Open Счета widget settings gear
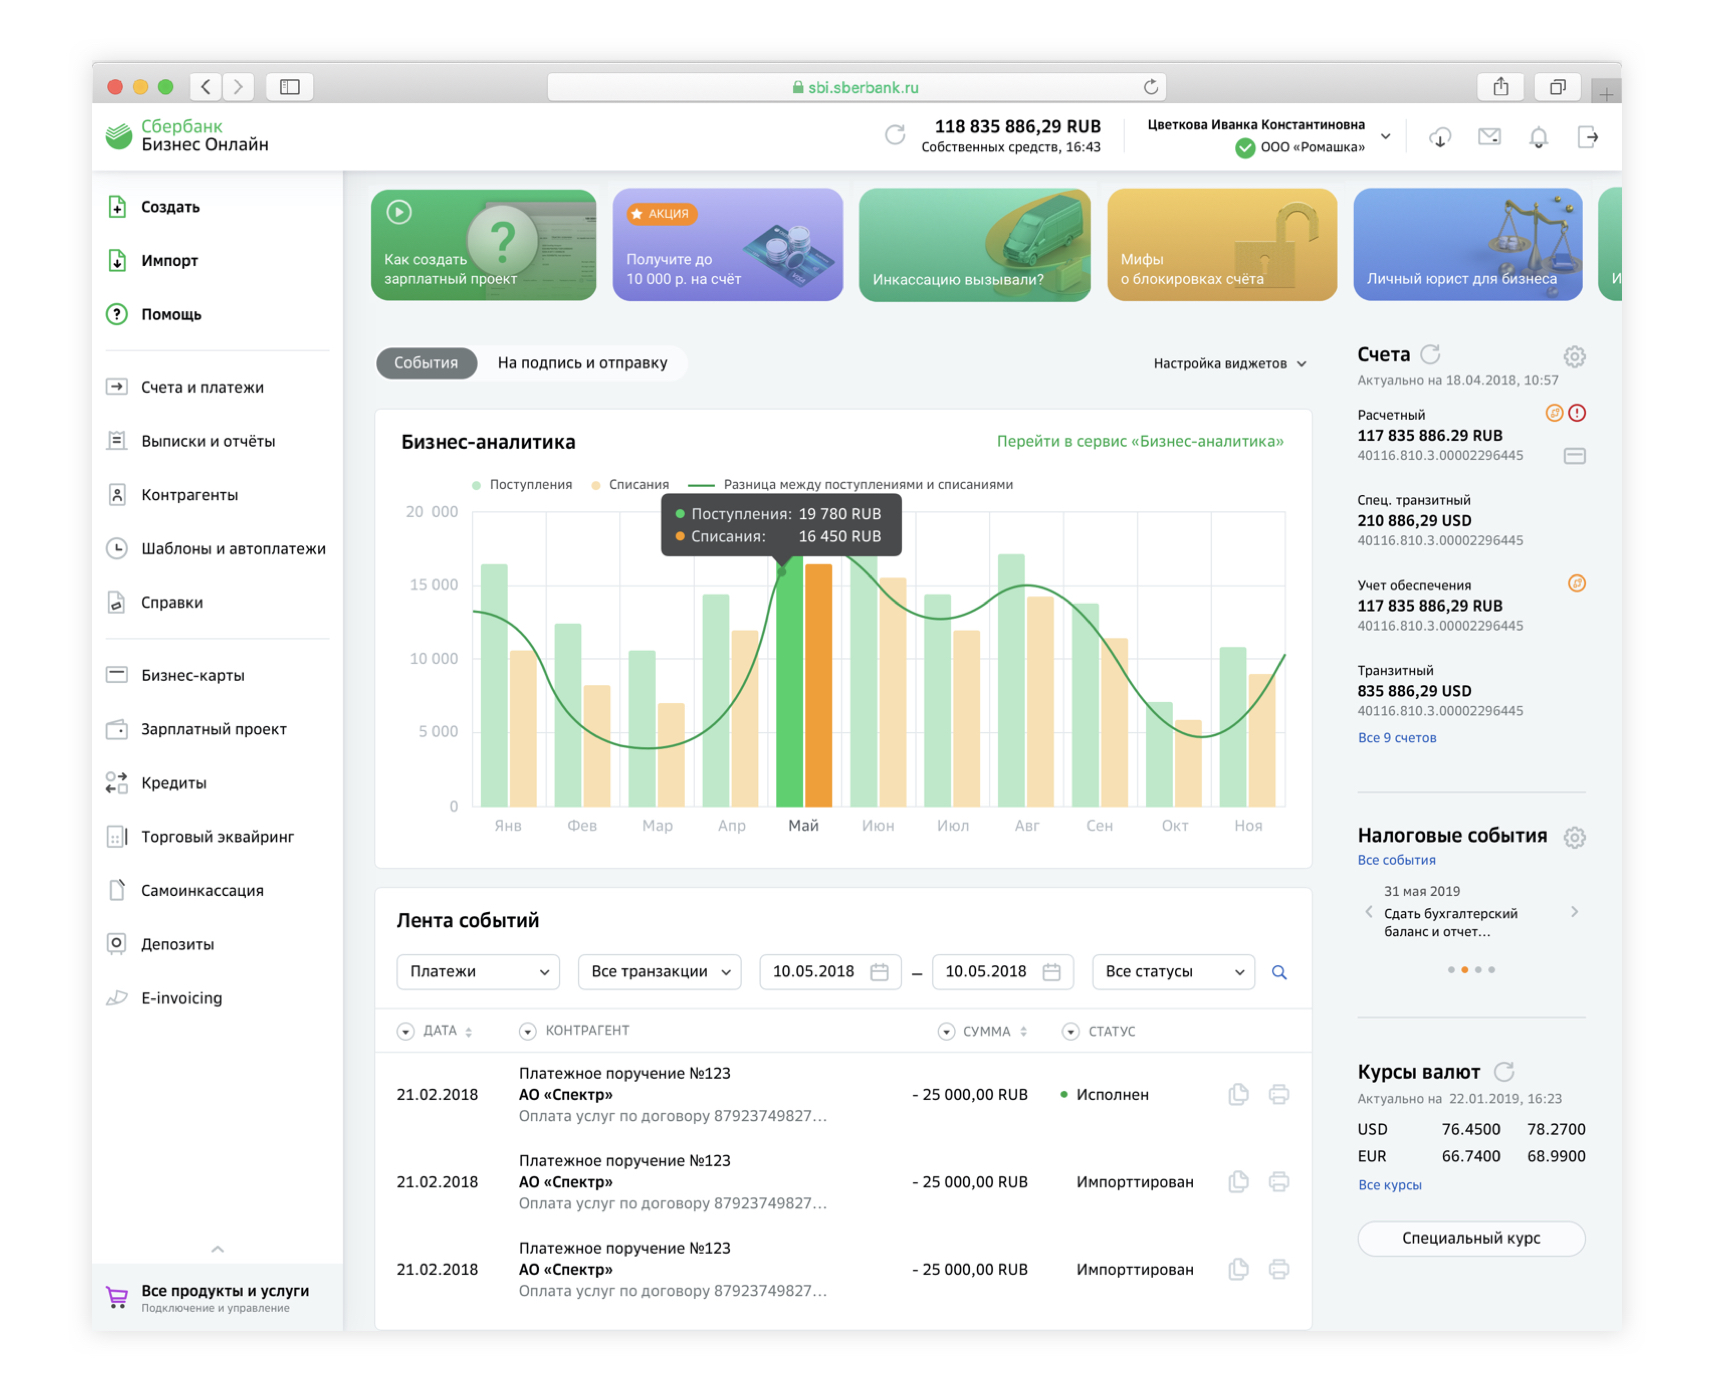This screenshot has width=1714, height=1390. coord(1575,357)
